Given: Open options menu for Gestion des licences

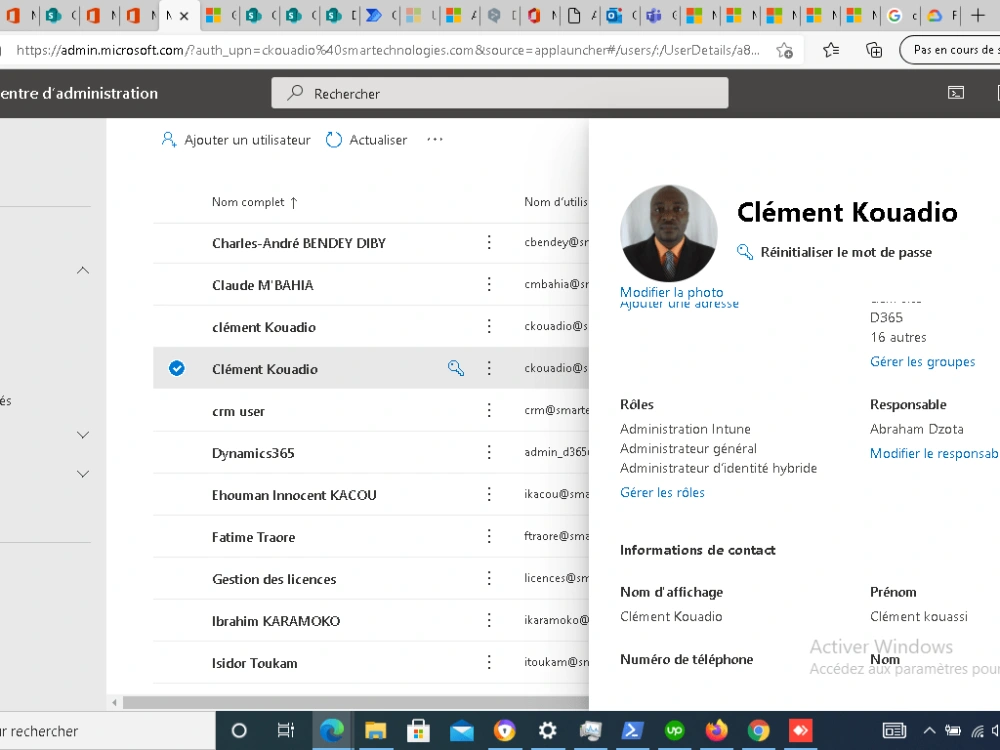Looking at the screenshot, I should coord(489,578).
